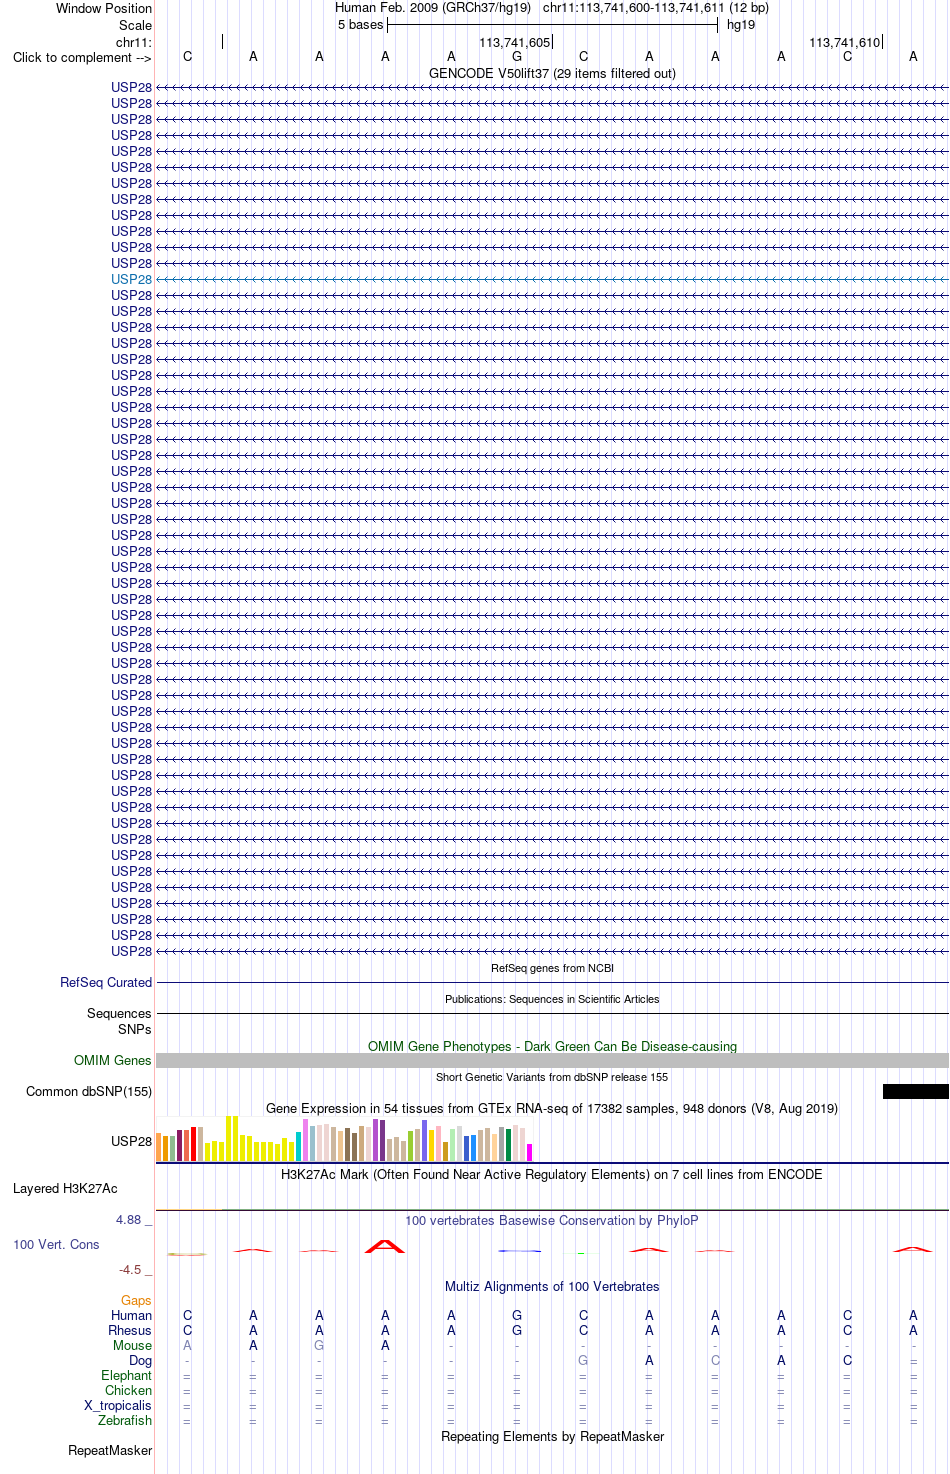This screenshot has width=950, height=1474.
Task: Open the 100 Vert. Cons track label
Action: (x=56, y=1244)
